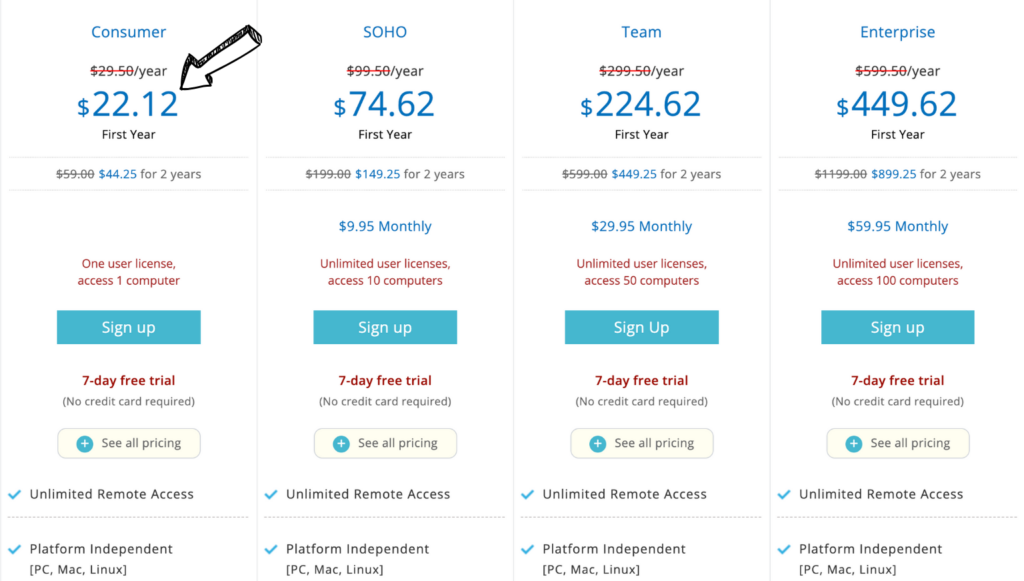Screen dimensions: 1024x581
Task: Click the checkmark beside Consumer's Unlimited Remote Access
Action: tap(14, 493)
